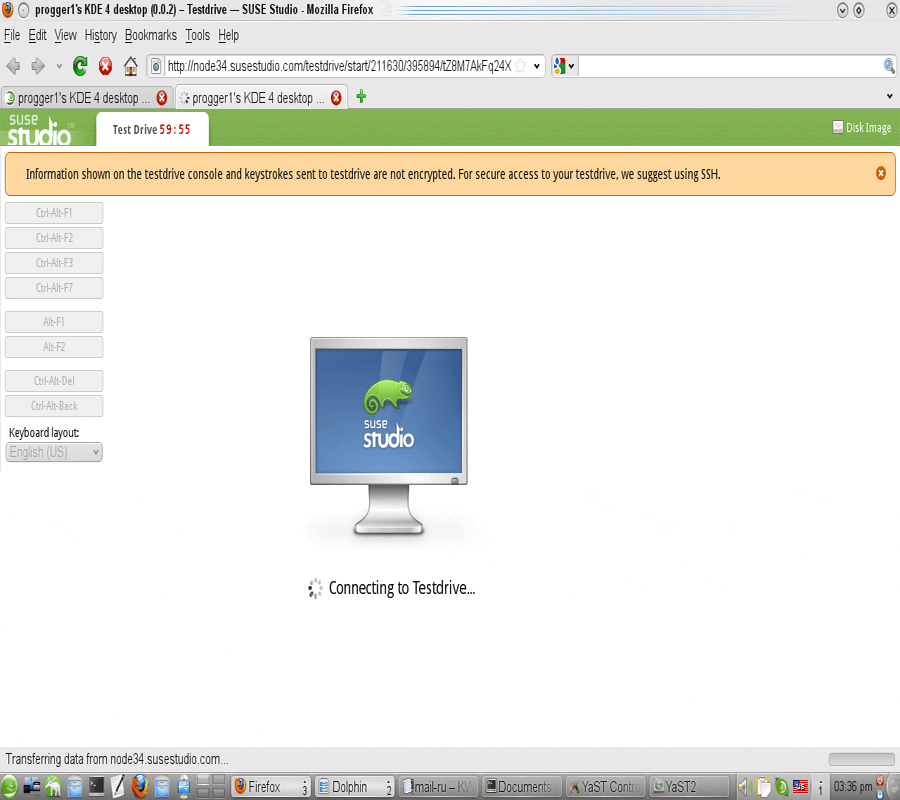900x800 pixels.
Task: Click the search magnifier icon
Action: click(x=889, y=66)
